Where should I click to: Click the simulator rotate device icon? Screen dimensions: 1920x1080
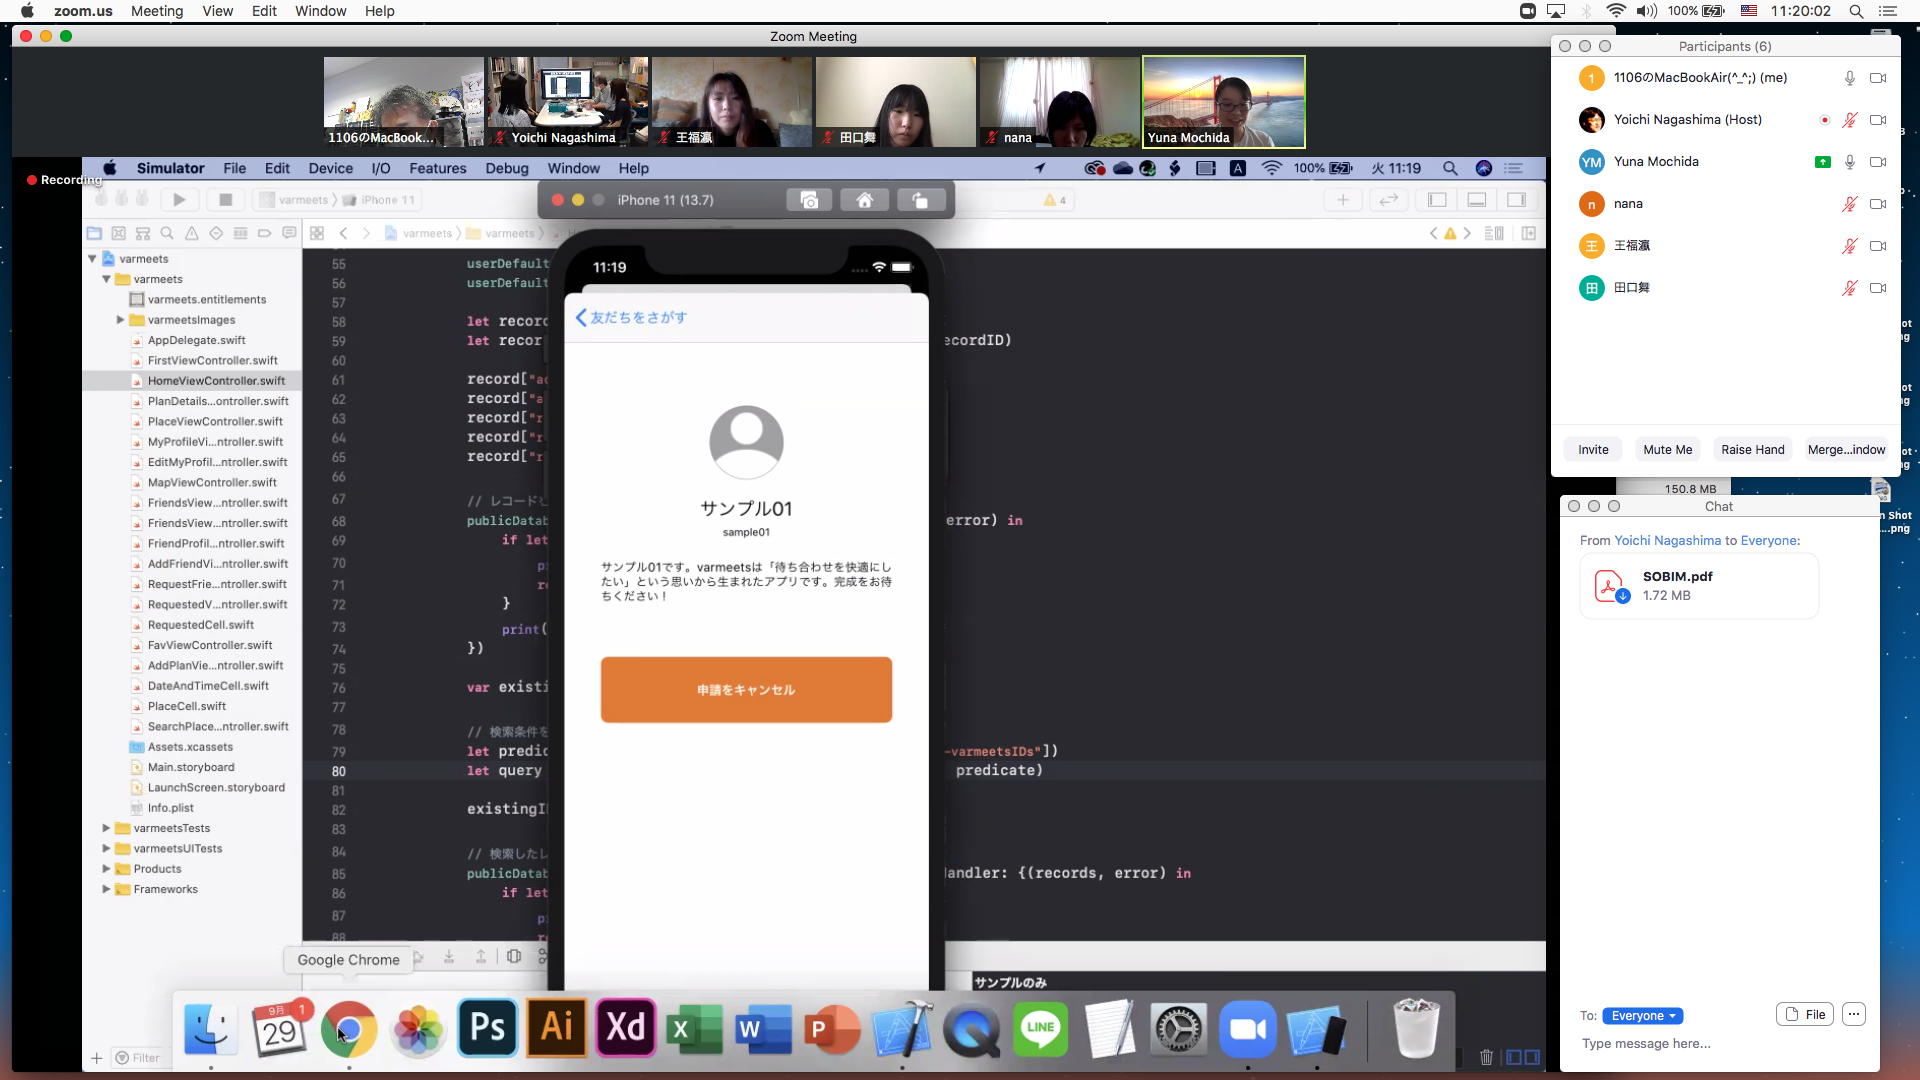click(919, 200)
